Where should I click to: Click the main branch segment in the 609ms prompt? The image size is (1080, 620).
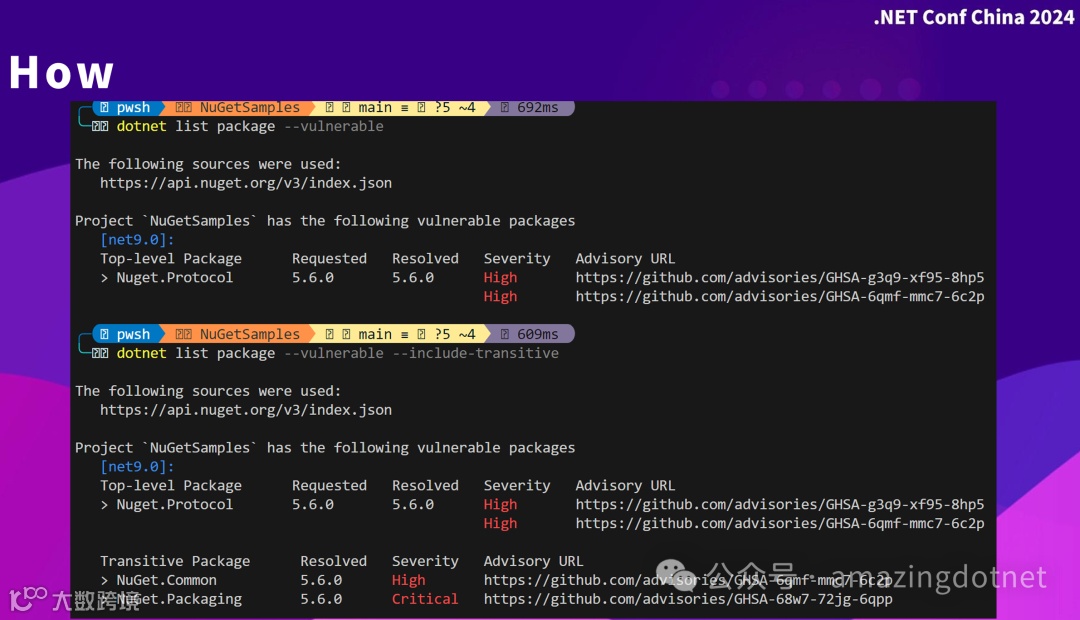401,334
